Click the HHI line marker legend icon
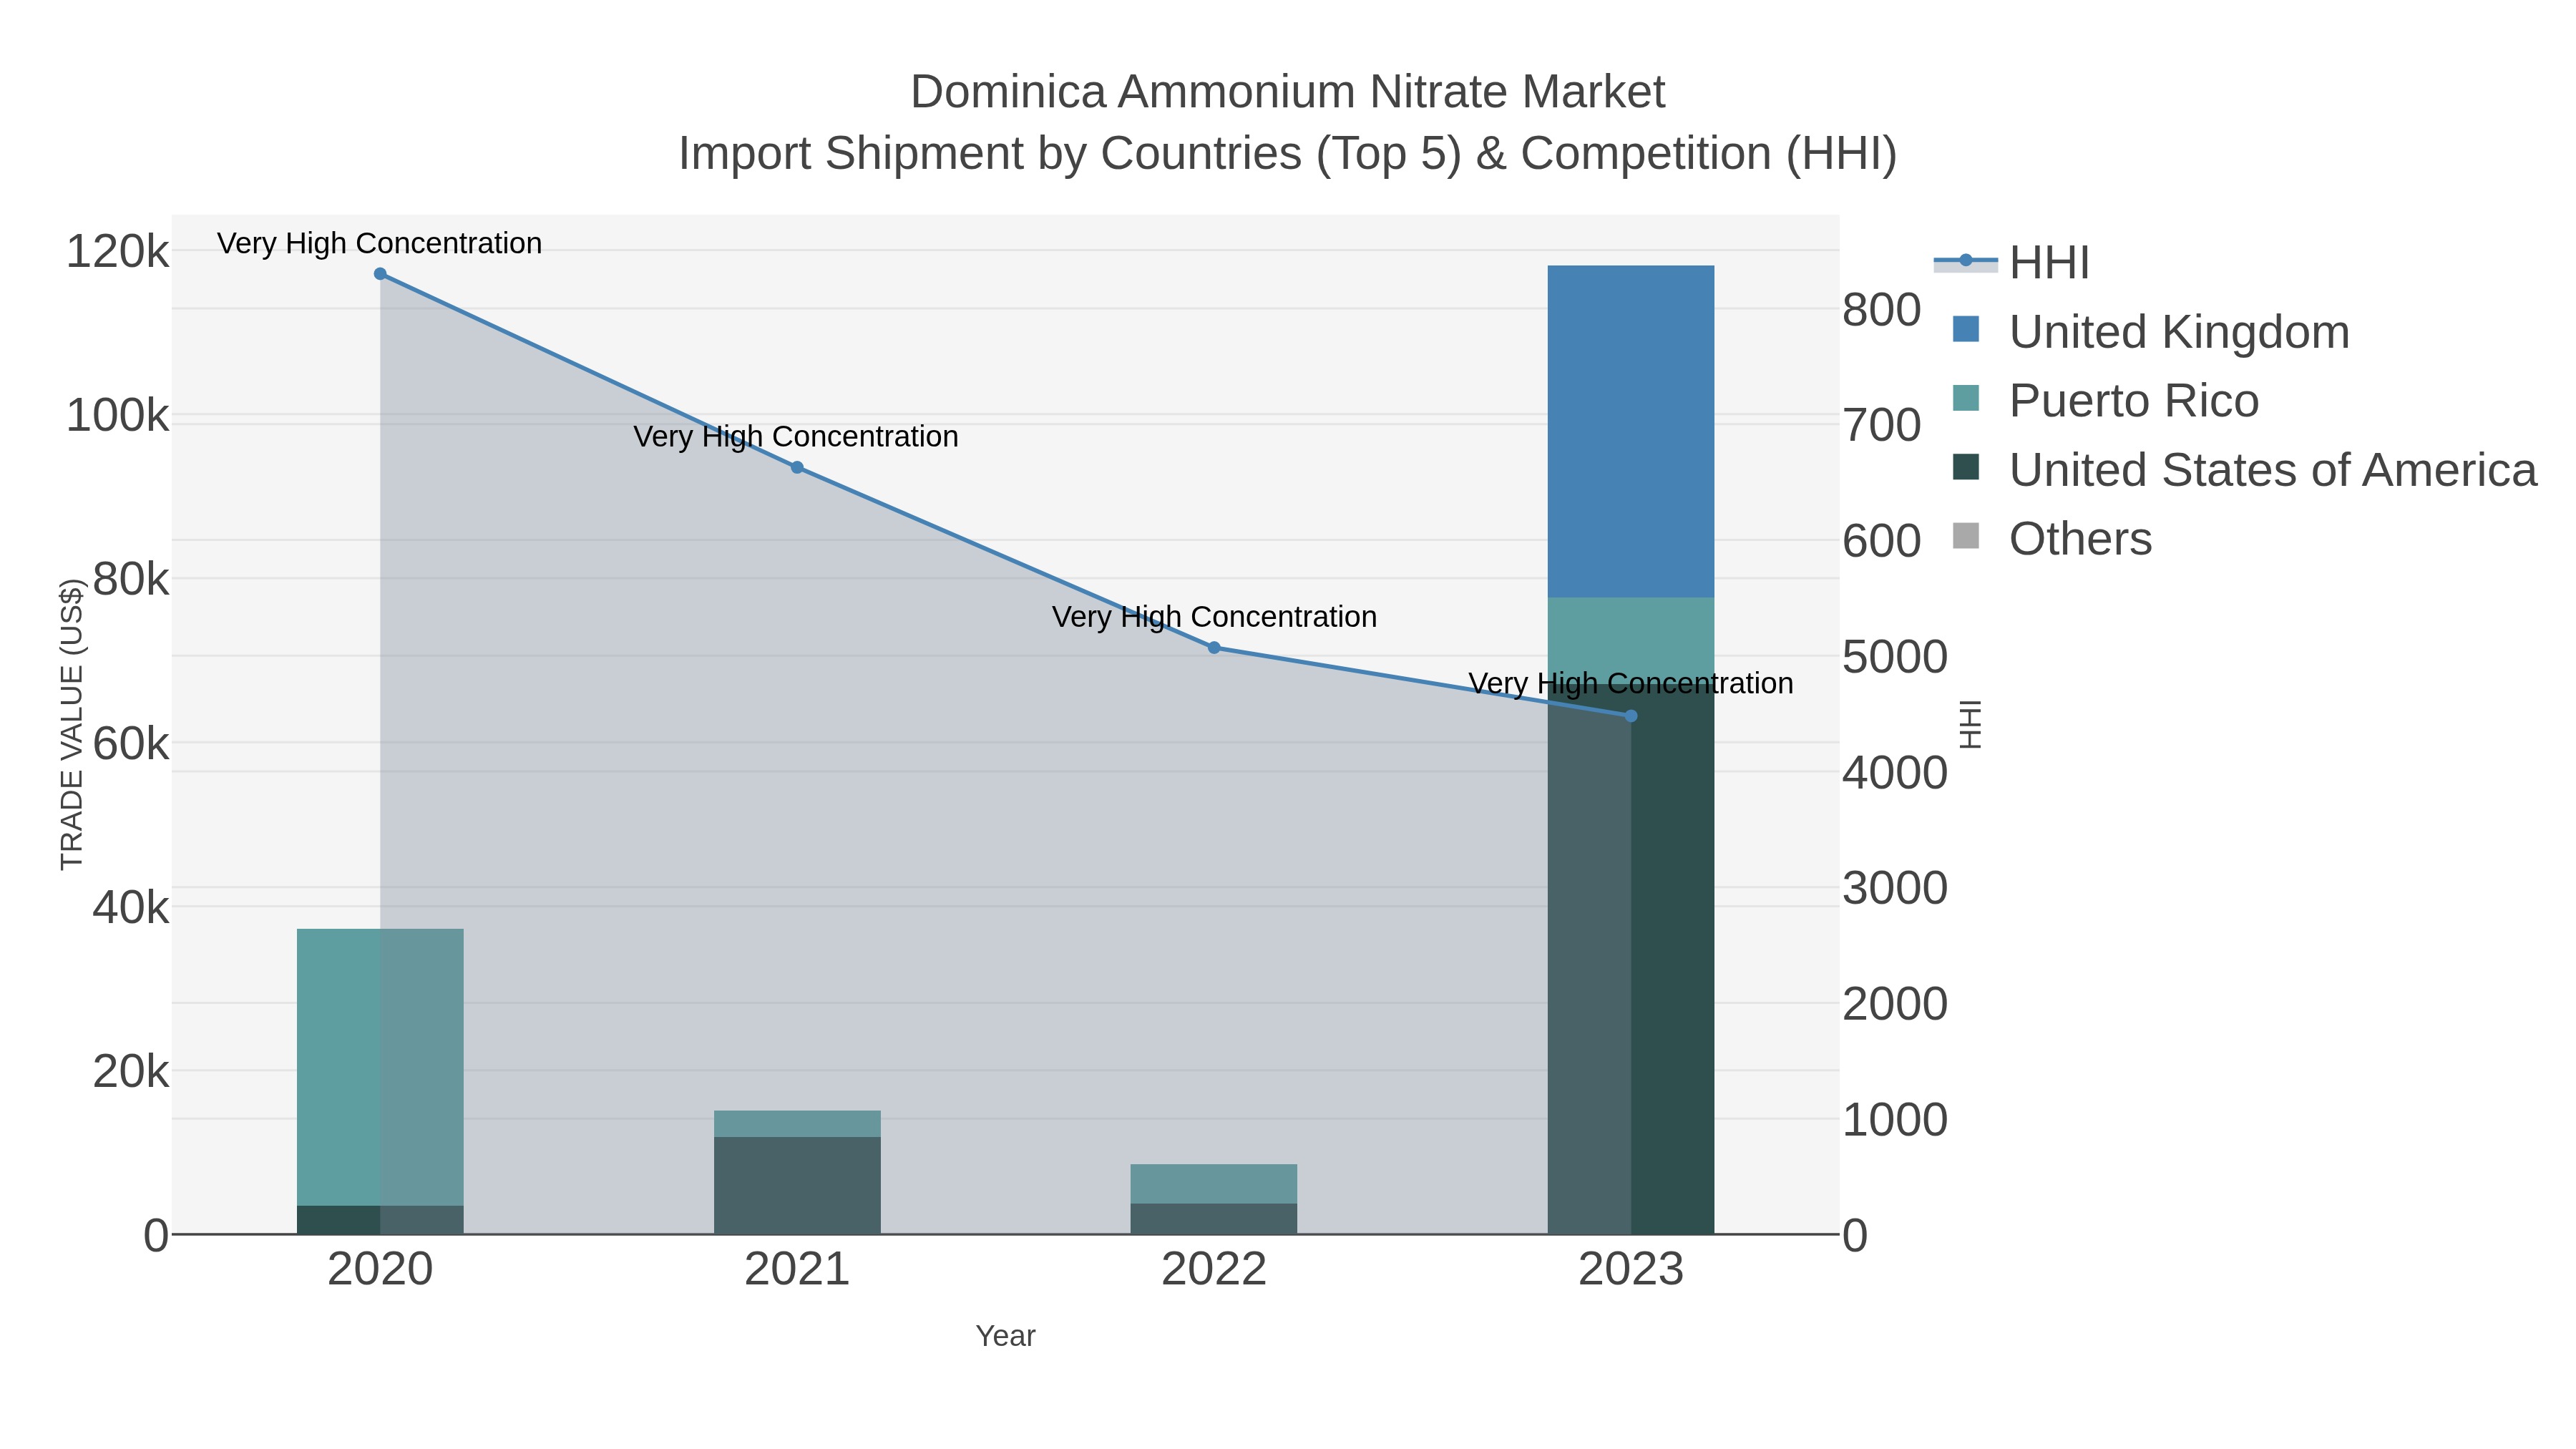The height and width of the screenshot is (1449, 2576). pos(1966,261)
